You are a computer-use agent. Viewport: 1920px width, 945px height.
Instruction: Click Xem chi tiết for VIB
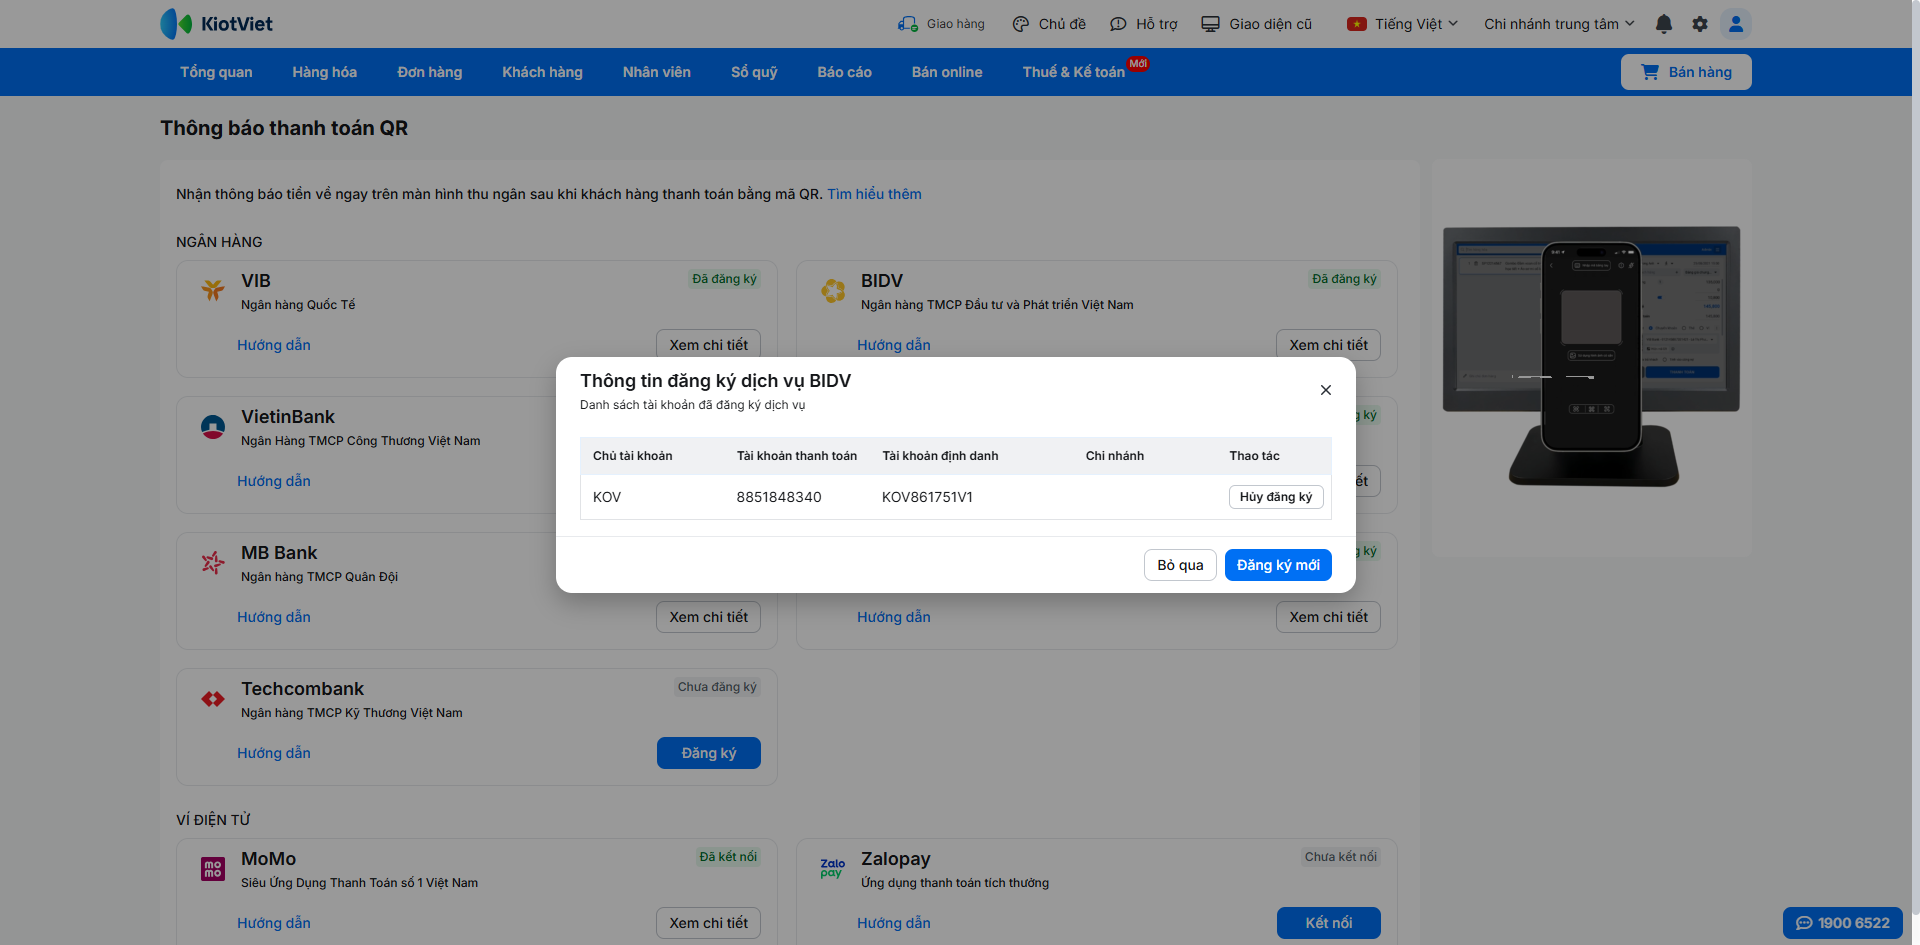click(709, 344)
